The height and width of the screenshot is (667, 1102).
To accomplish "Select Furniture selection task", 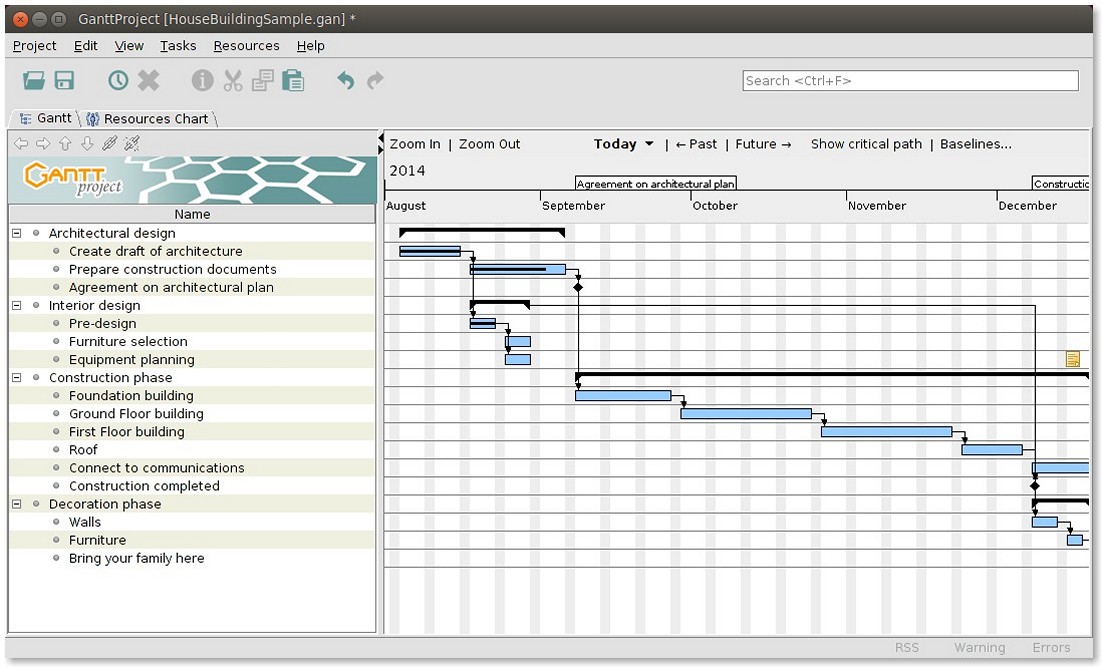I will (x=128, y=342).
